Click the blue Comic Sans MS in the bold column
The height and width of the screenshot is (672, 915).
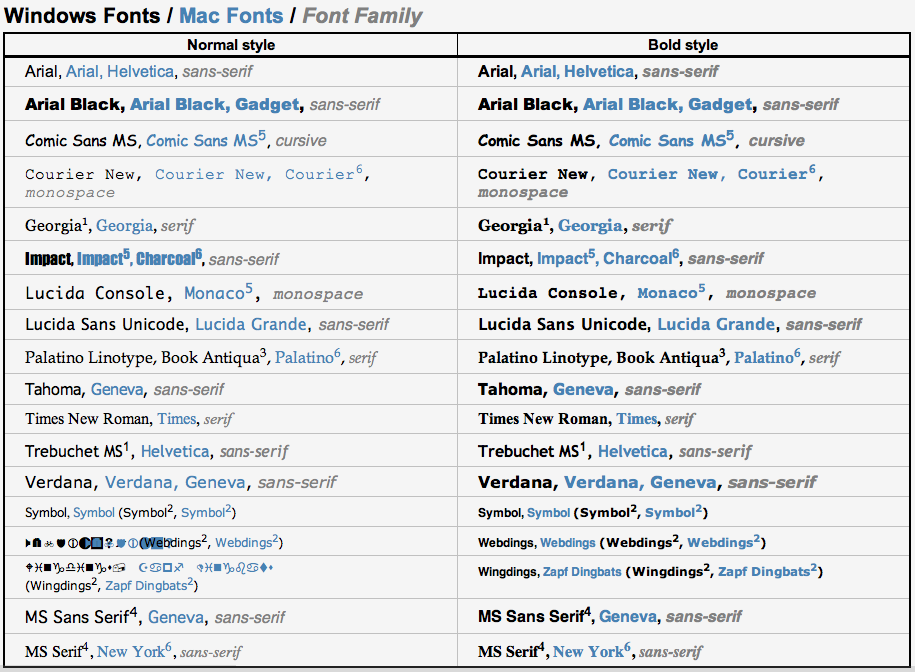coord(668,141)
